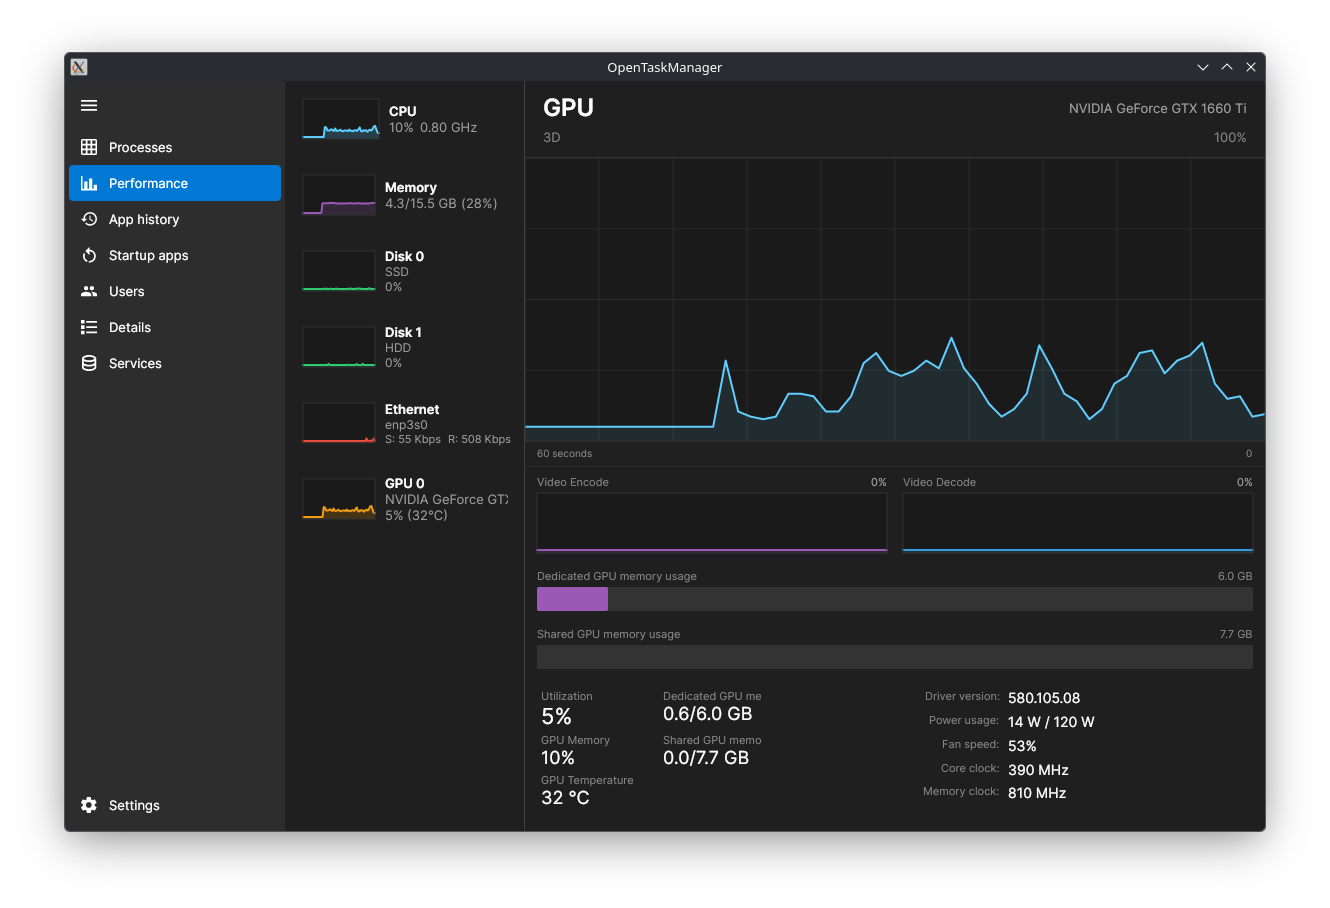Open Details using the list icon
1330x908 pixels.
pos(89,327)
